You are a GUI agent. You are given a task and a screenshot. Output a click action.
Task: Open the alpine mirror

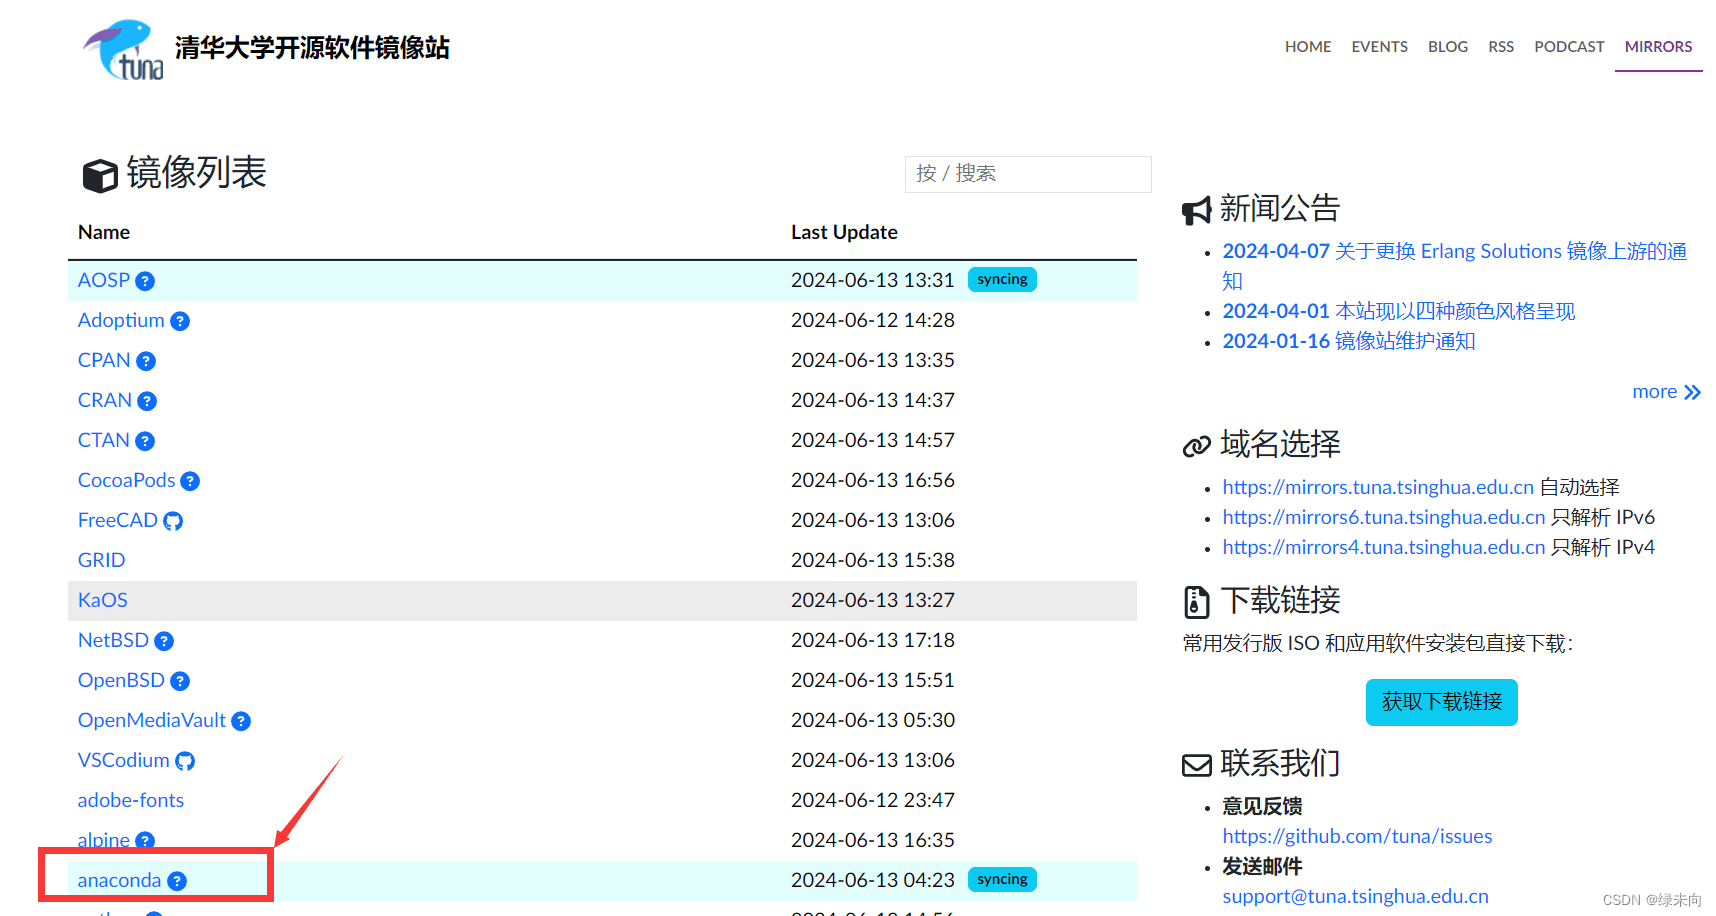(x=104, y=840)
